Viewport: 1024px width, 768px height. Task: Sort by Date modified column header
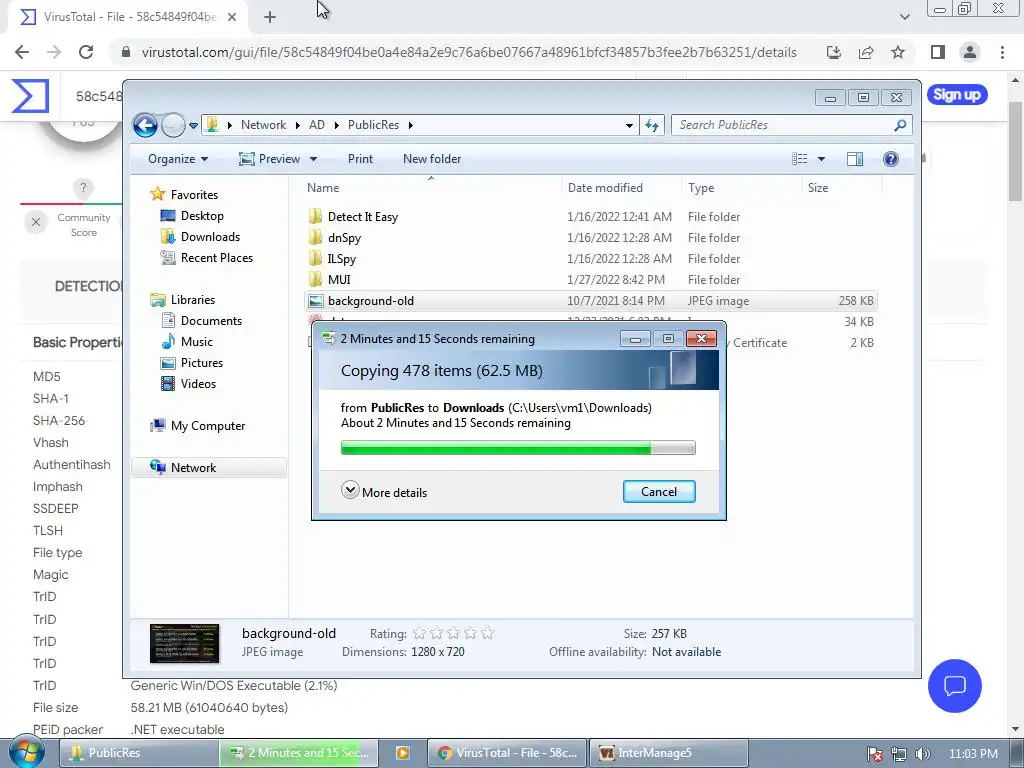point(605,187)
